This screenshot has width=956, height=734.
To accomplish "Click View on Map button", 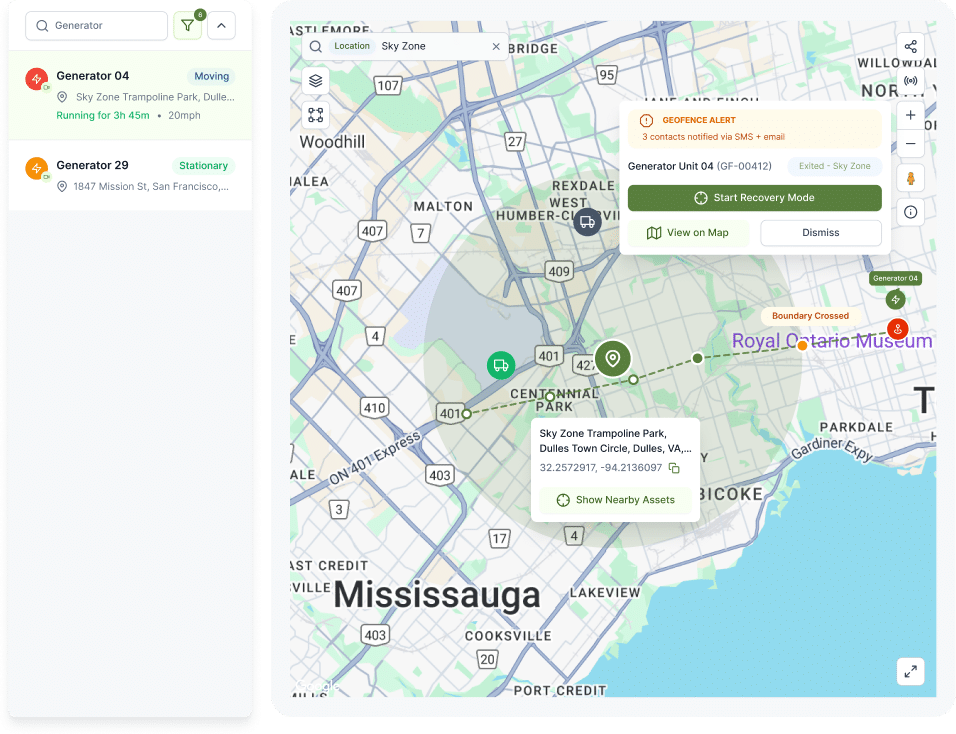I will coord(688,233).
